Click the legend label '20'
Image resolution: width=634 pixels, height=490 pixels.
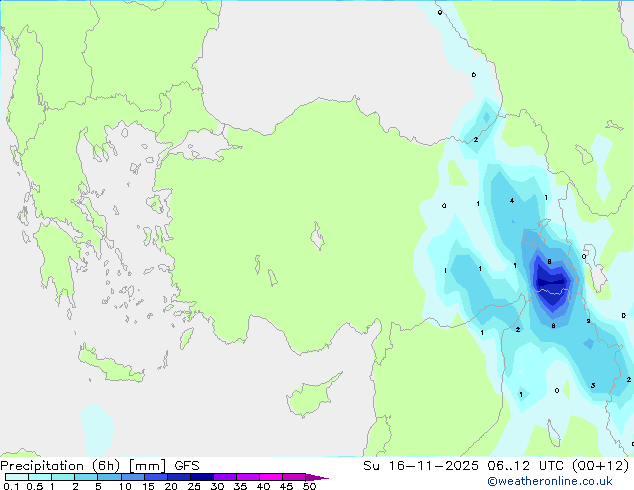(171, 486)
